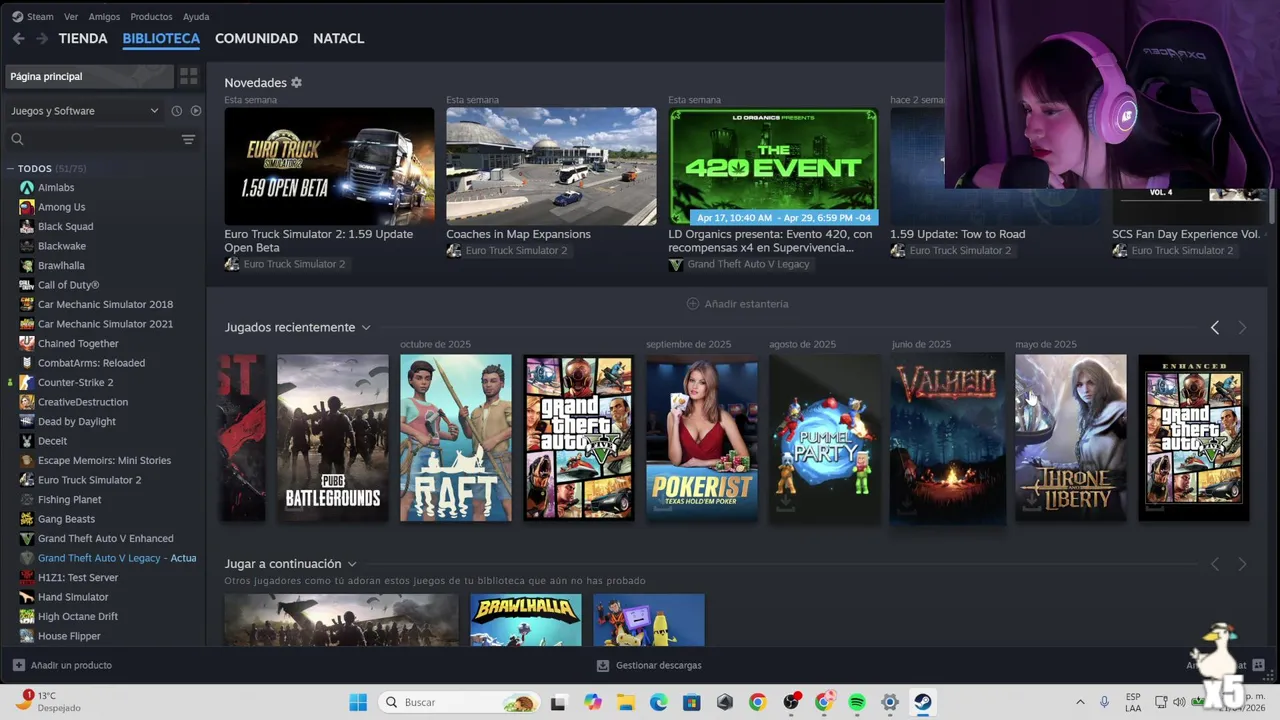Open the grid collections view icon
Viewport: 1280px width, 720px height.
click(188, 76)
